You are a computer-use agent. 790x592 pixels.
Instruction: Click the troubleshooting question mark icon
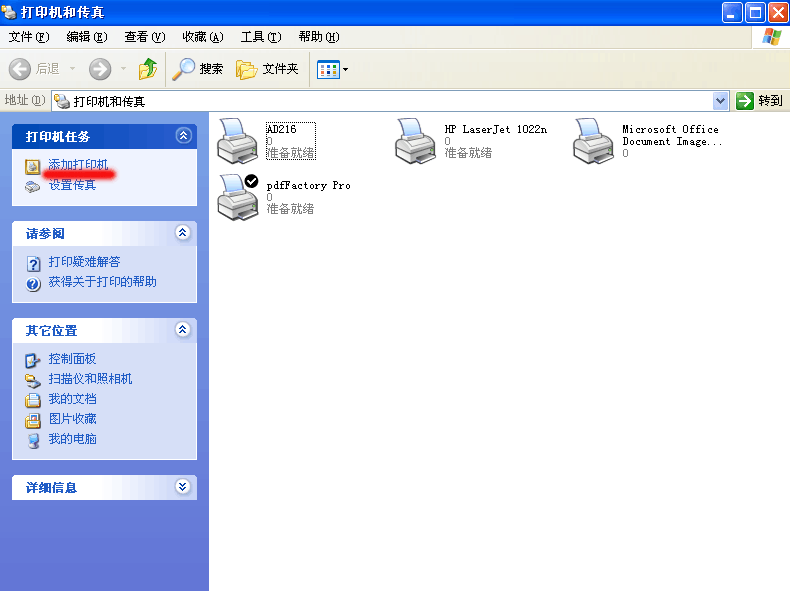pyautogui.click(x=33, y=264)
